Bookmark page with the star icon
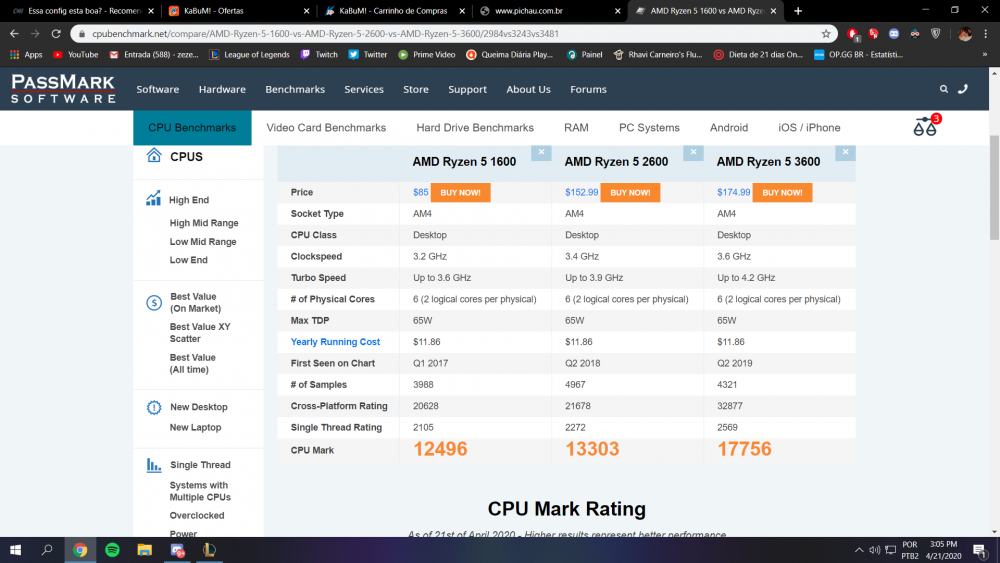1000x563 pixels. pos(826,33)
